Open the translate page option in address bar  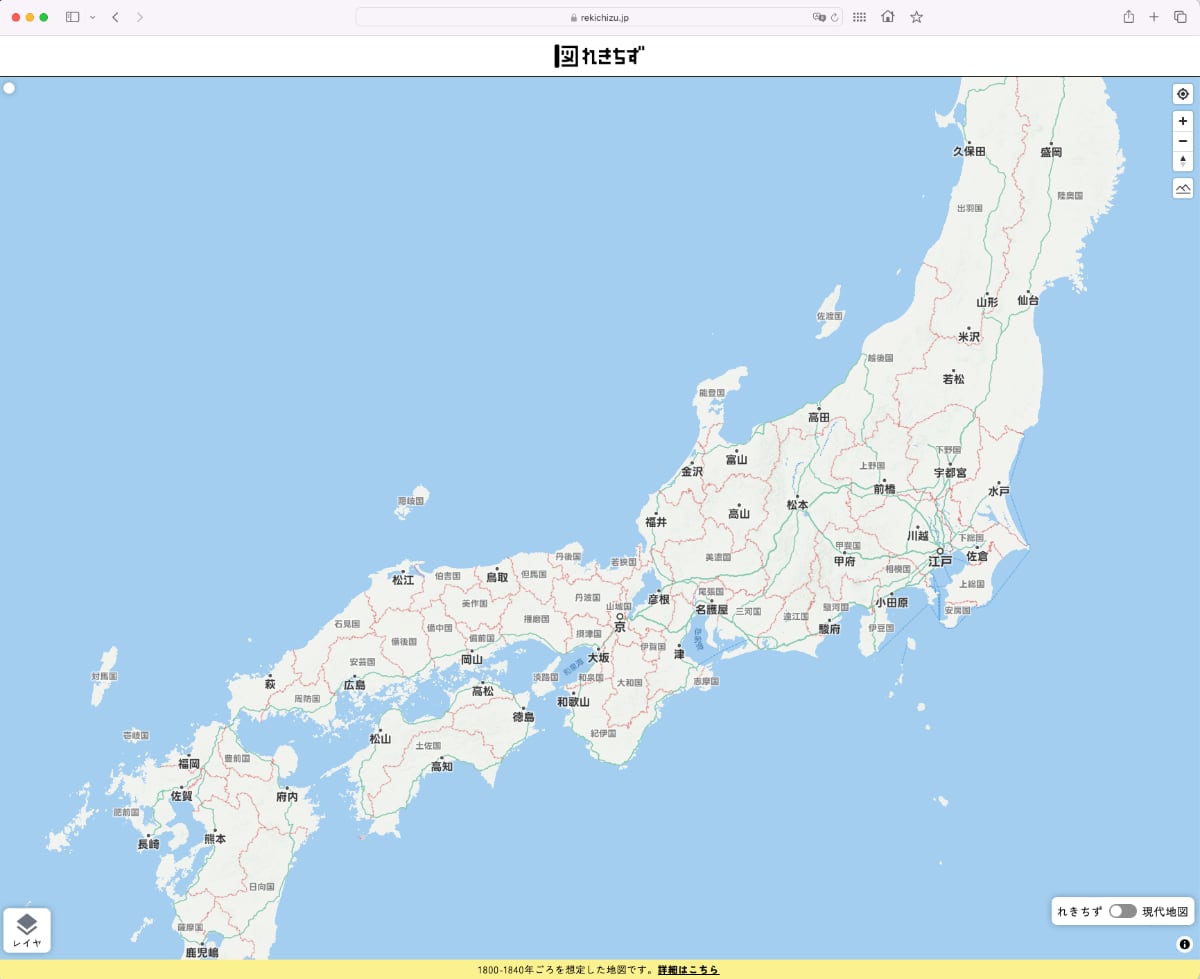[x=819, y=17]
